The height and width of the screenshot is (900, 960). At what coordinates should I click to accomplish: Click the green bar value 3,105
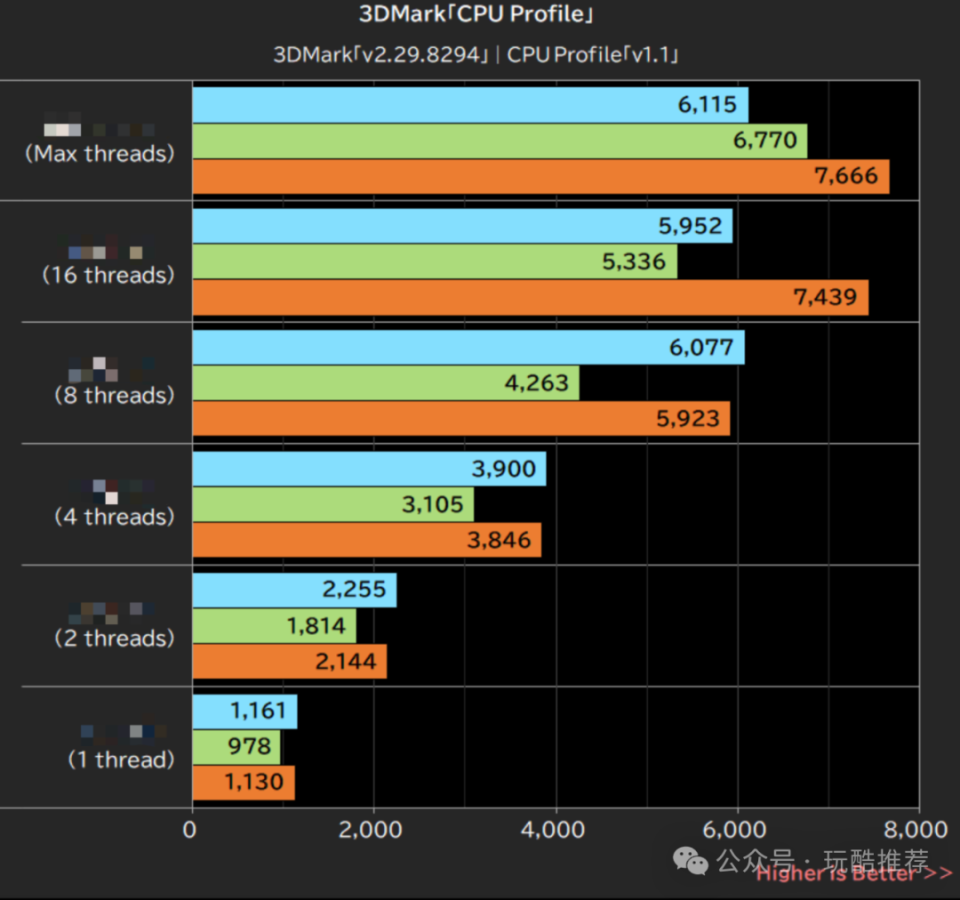pyautogui.click(x=433, y=504)
